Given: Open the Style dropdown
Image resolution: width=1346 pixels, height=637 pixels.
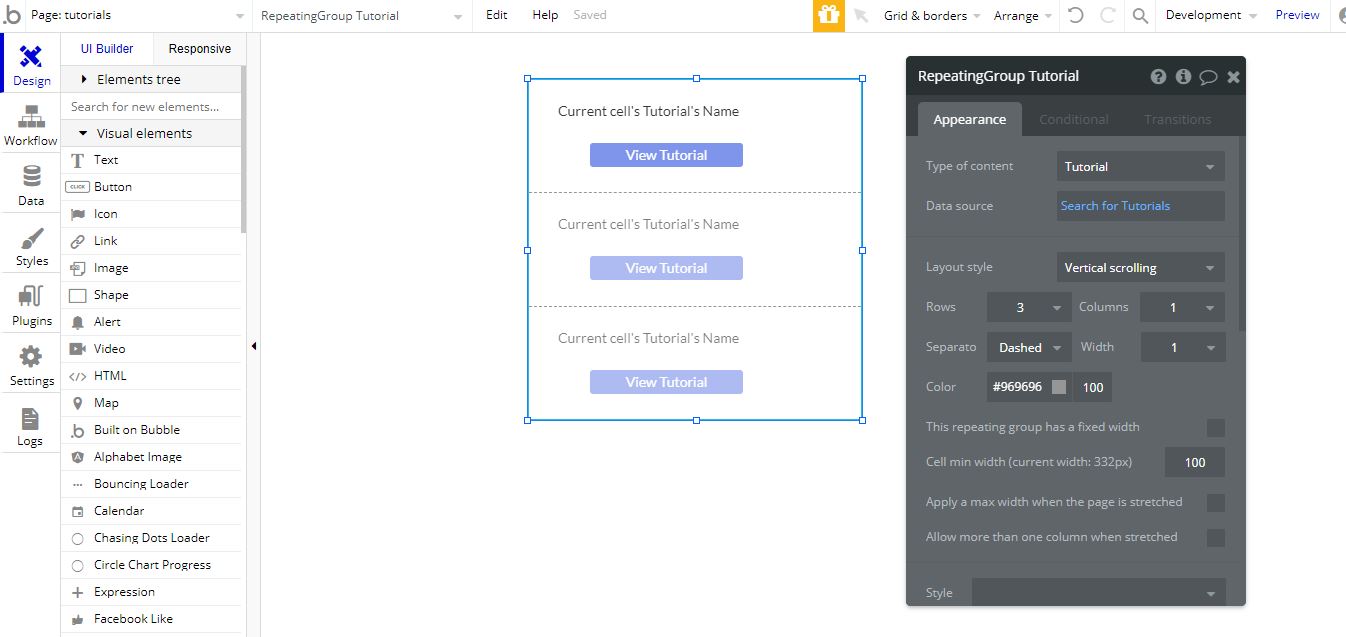Looking at the screenshot, I should click(x=1098, y=592).
